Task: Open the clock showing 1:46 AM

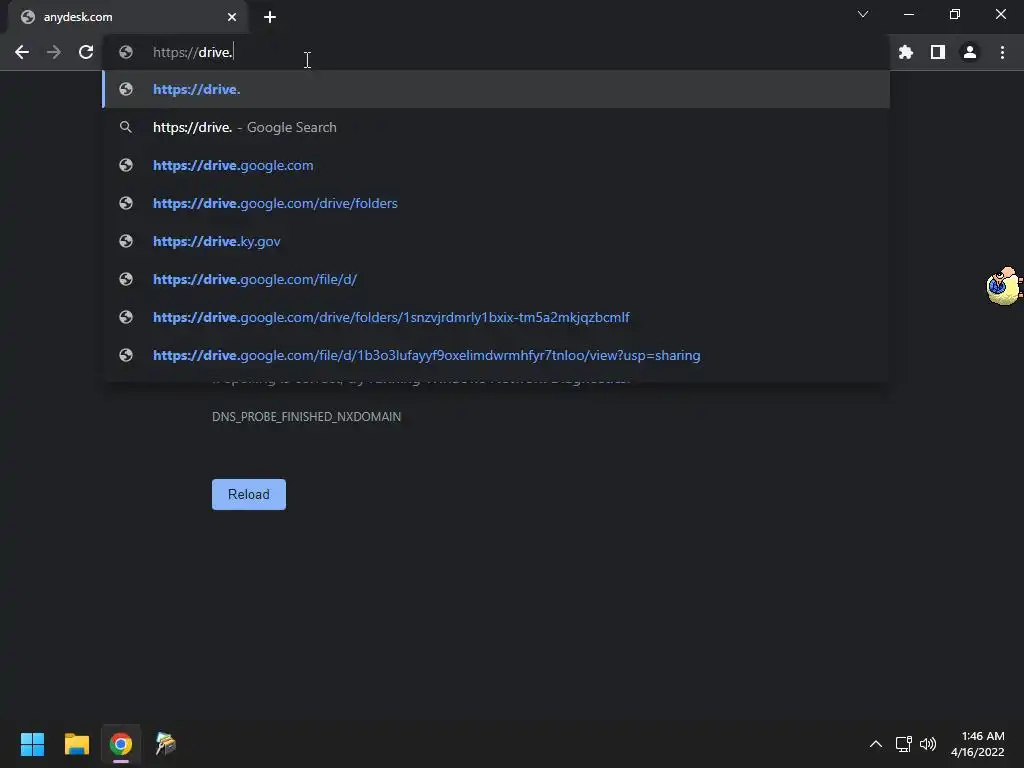Action: pos(978,744)
